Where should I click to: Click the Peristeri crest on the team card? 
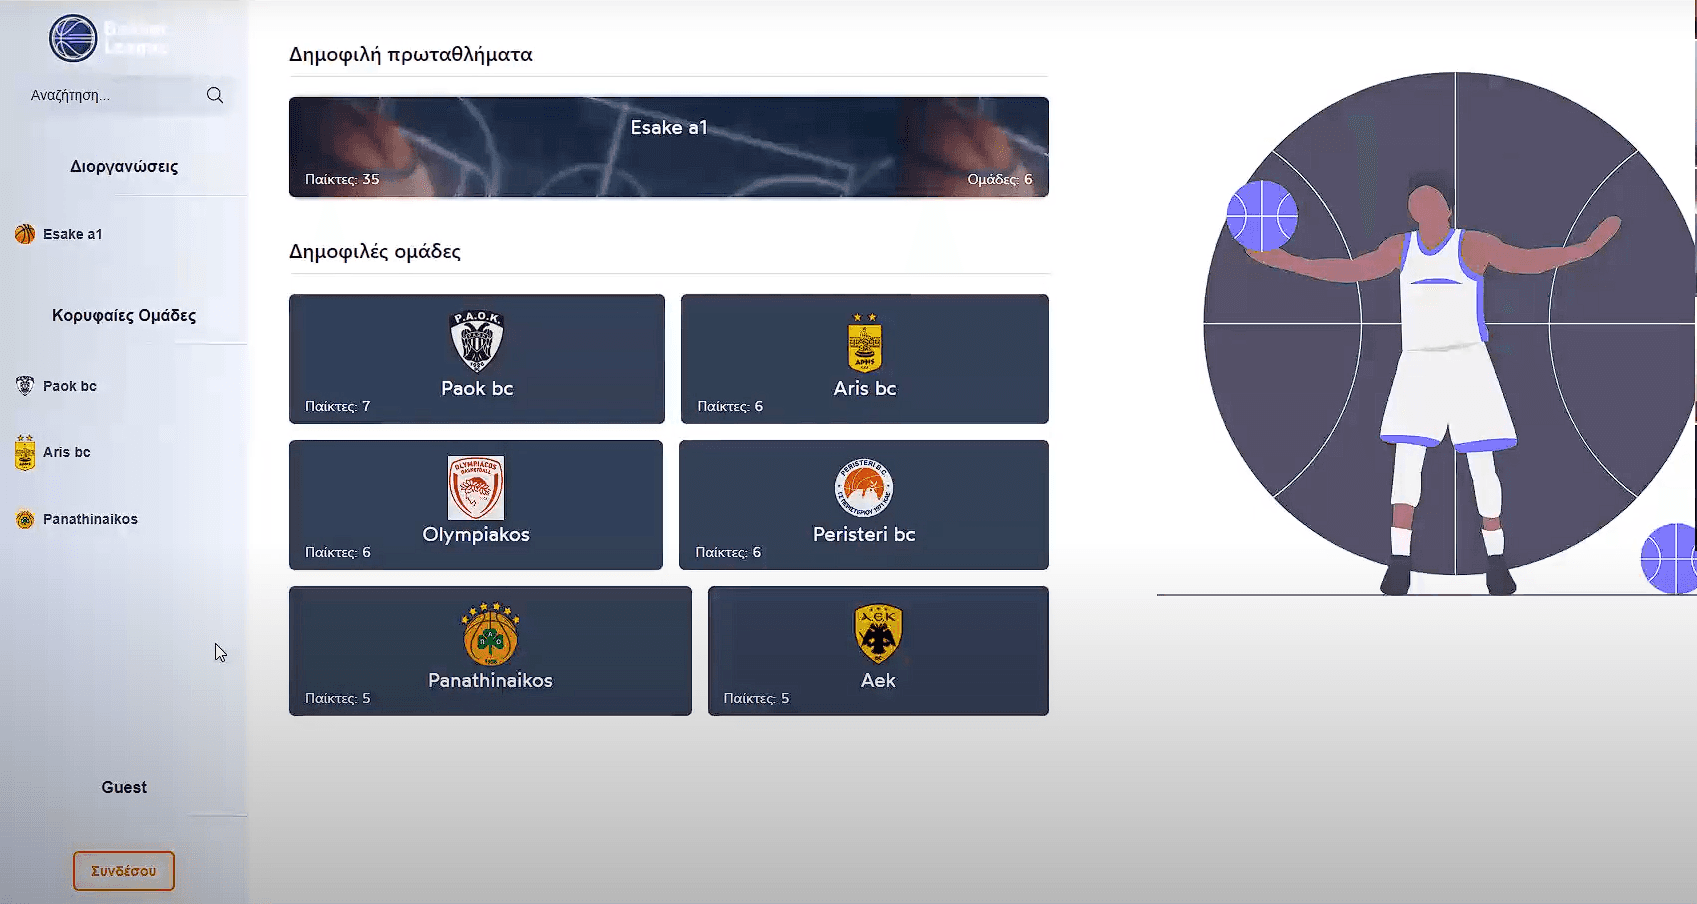[864, 488]
